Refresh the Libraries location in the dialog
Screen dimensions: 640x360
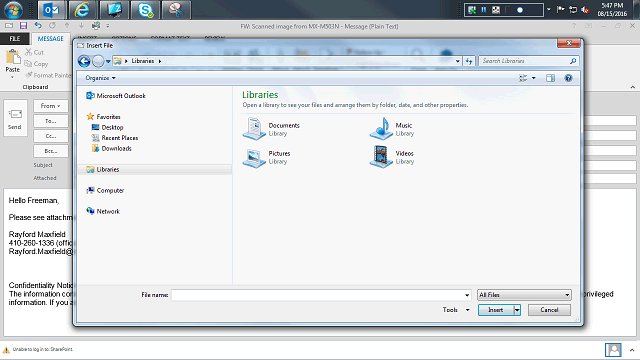click(469, 61)
